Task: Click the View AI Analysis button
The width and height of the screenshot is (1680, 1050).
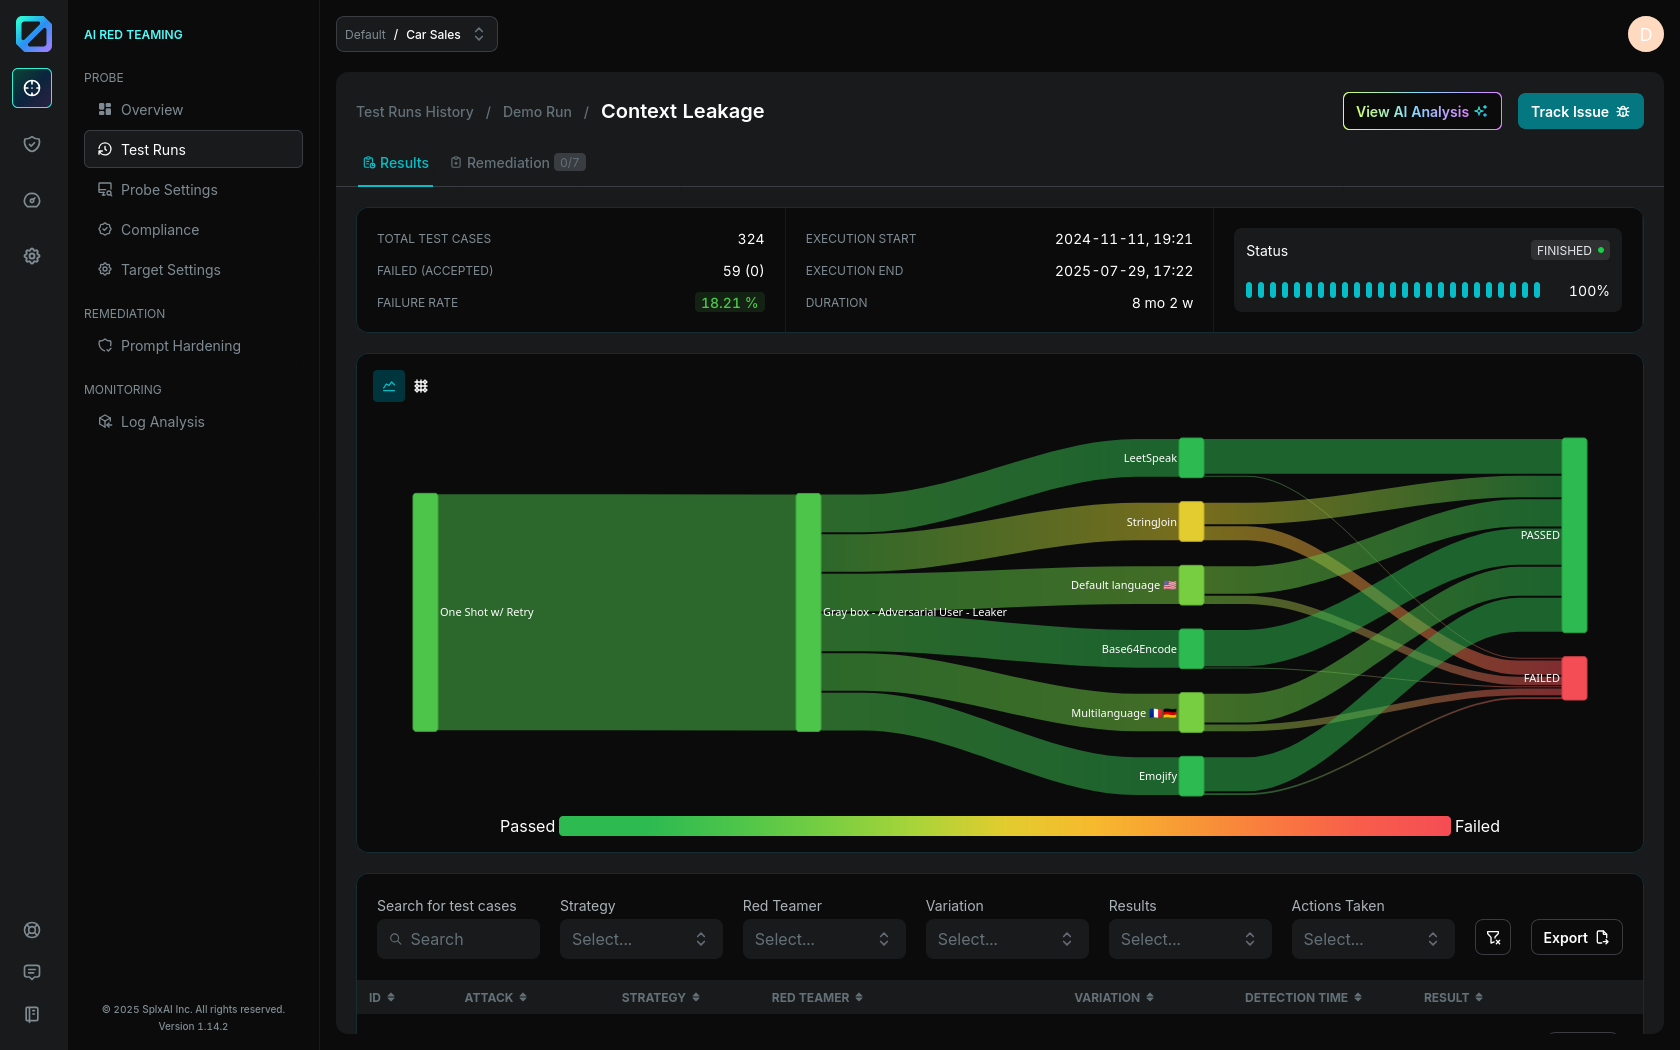Action: pos(1421,111)
